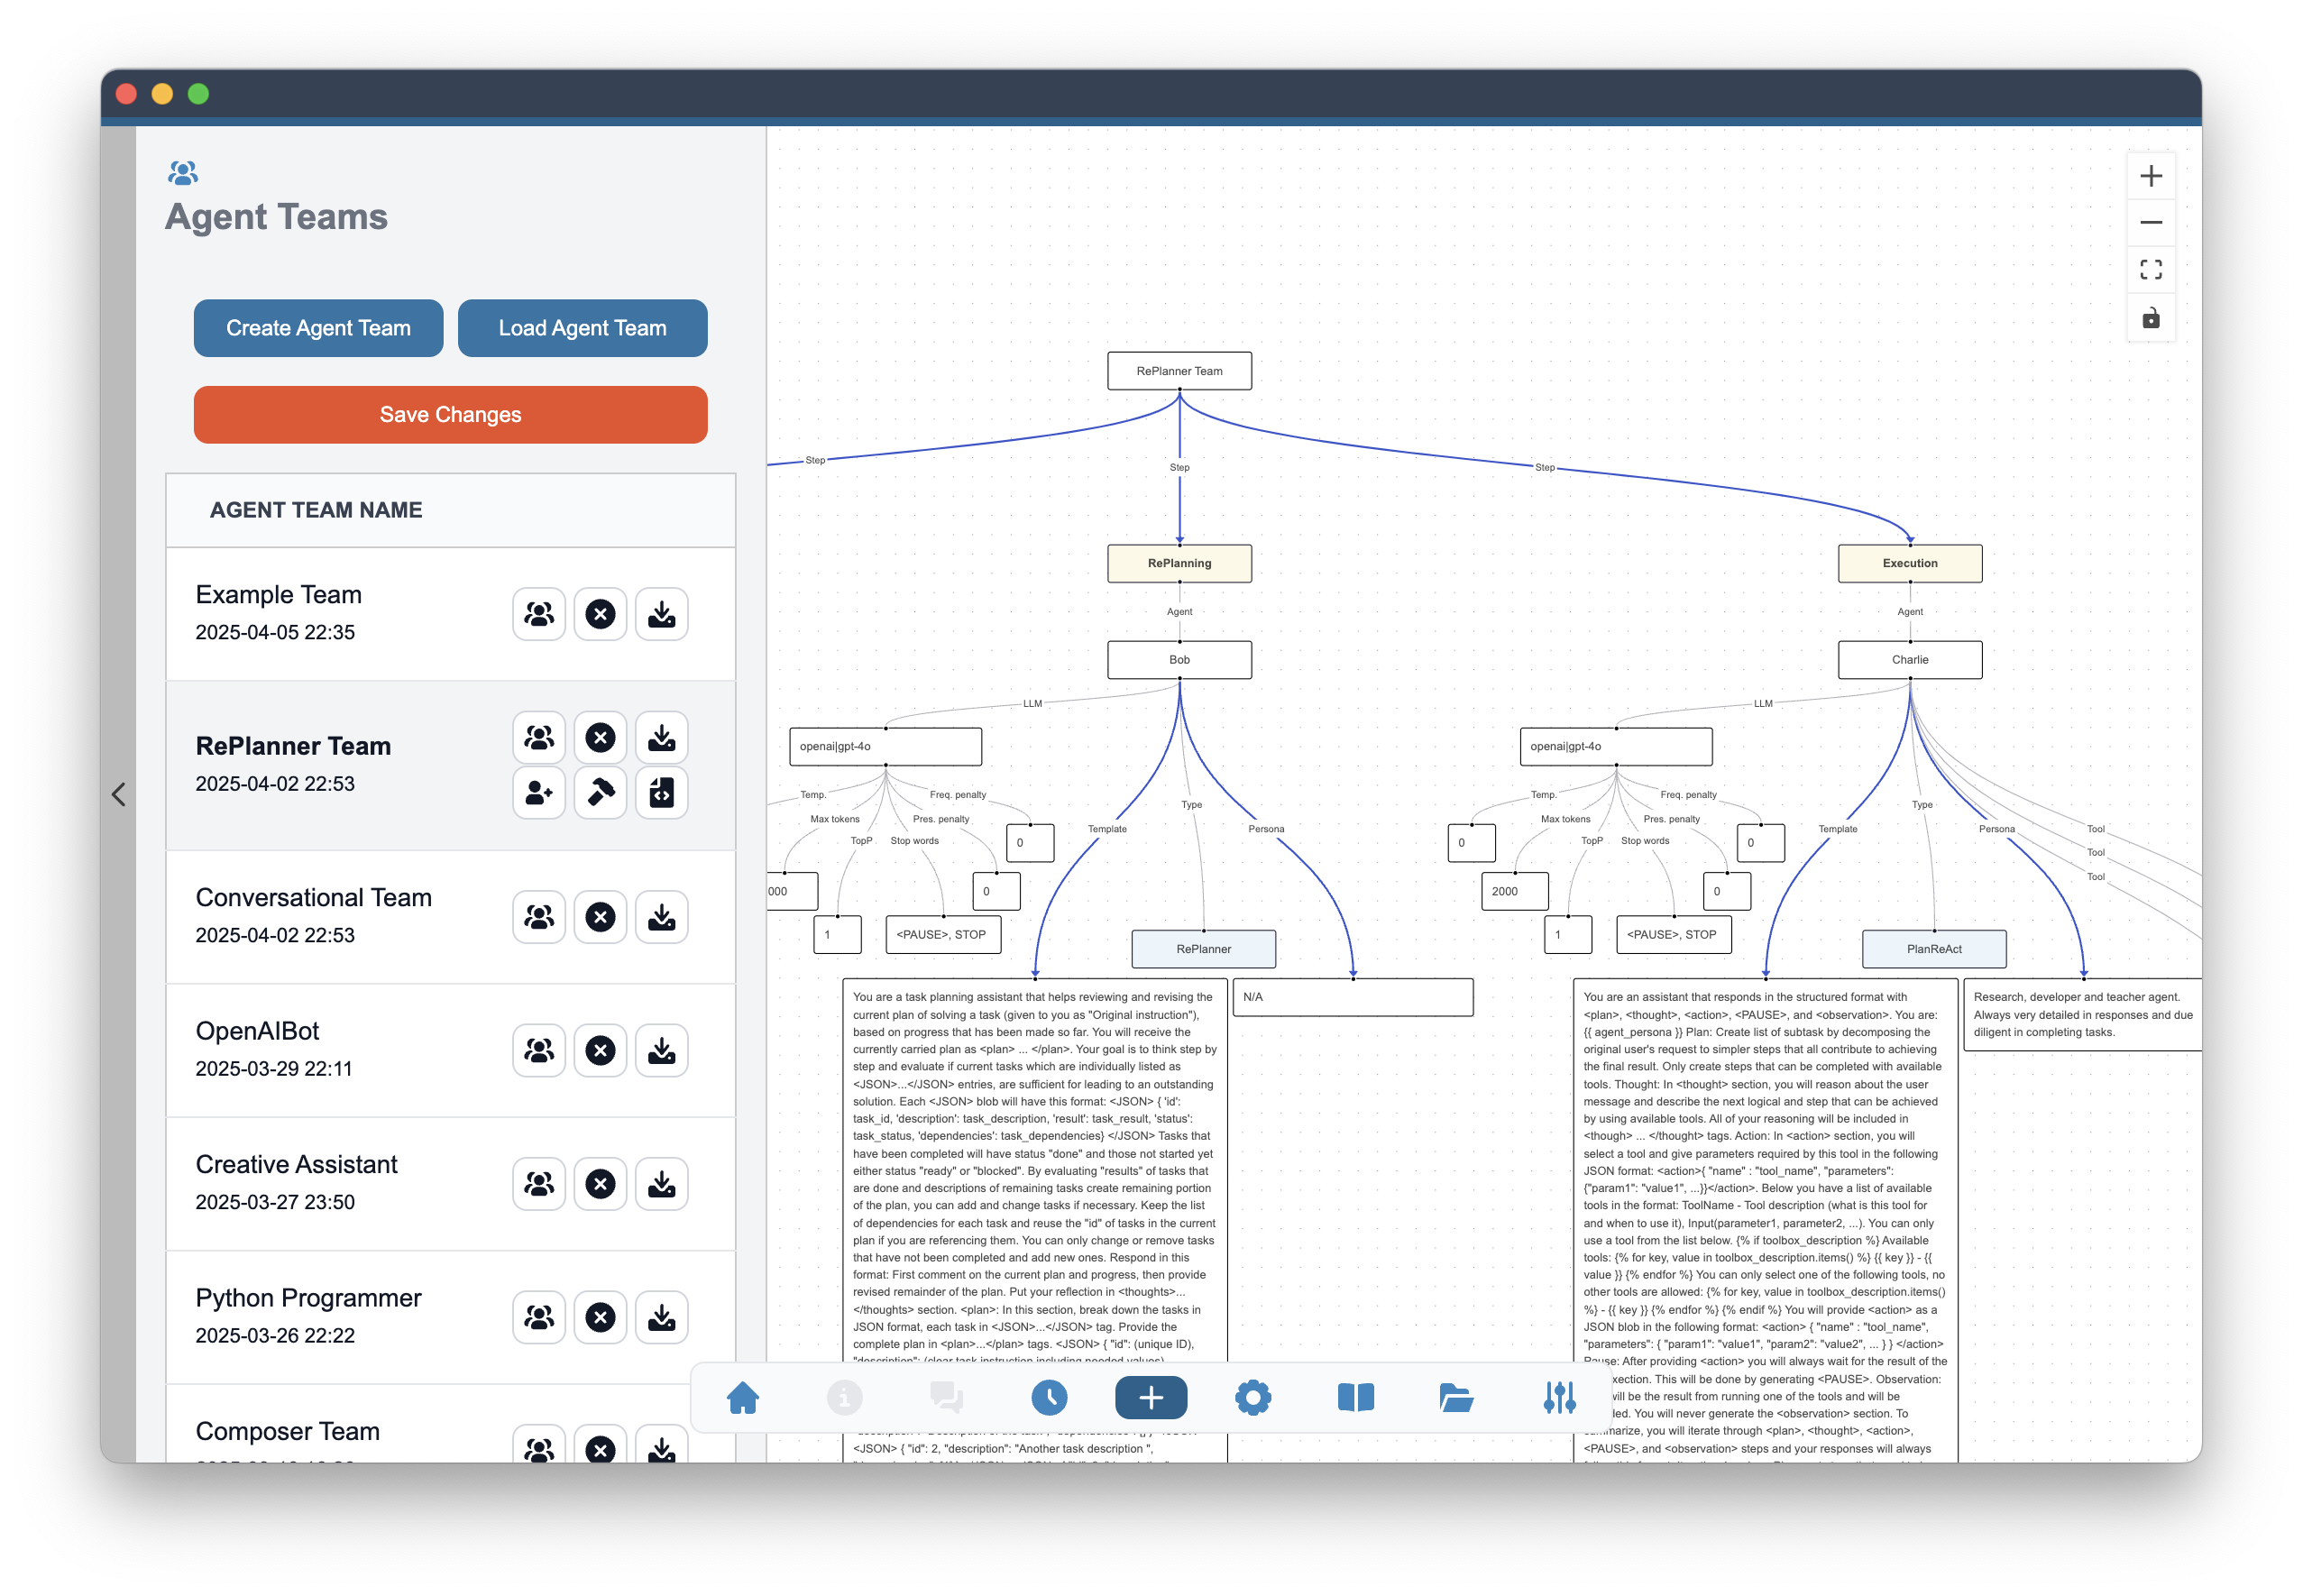
Task: Open the book documentation icon in dock
Action: [1355, 1397]
